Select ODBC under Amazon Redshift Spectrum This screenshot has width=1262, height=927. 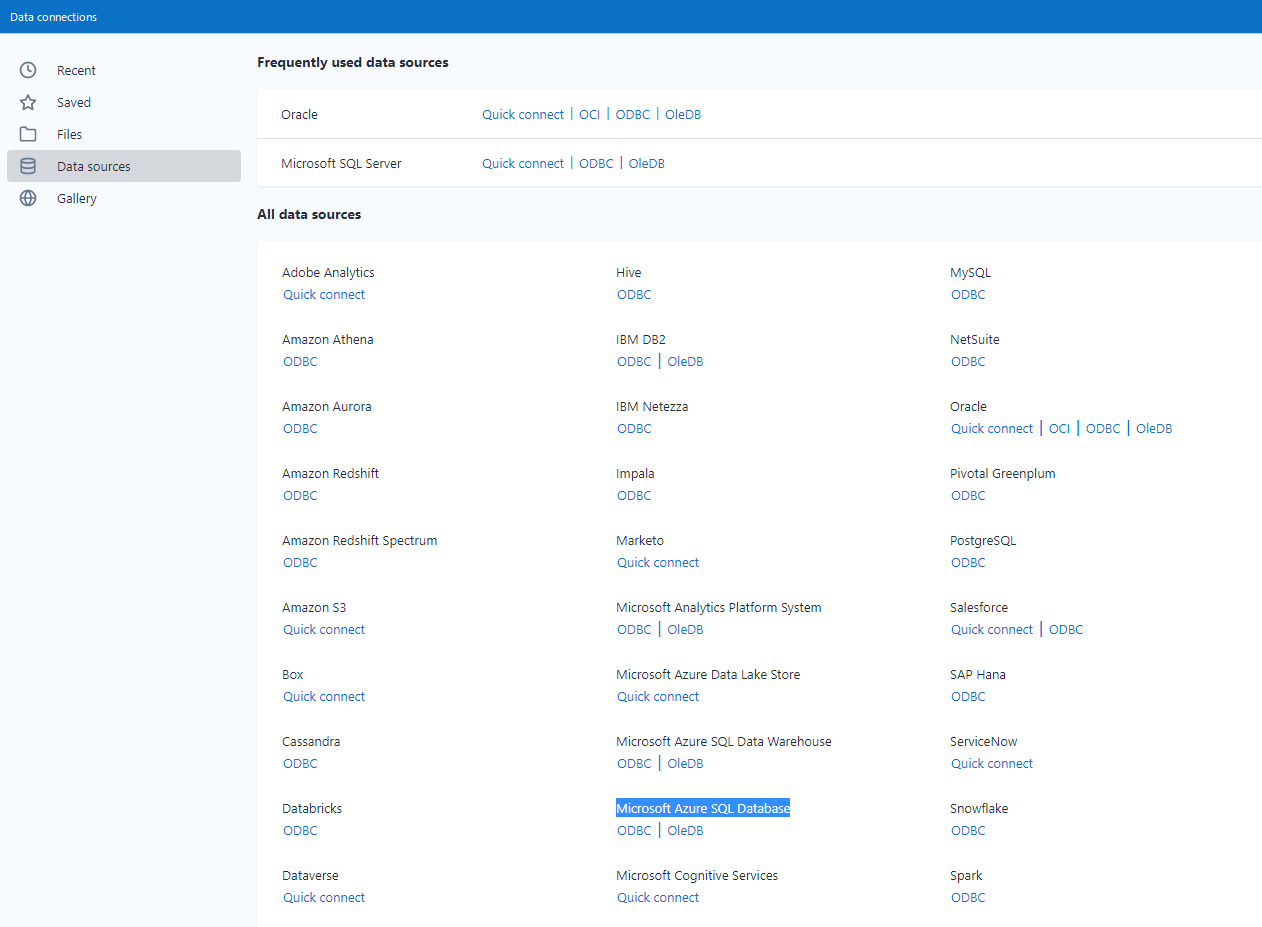(x=300, y=562)
